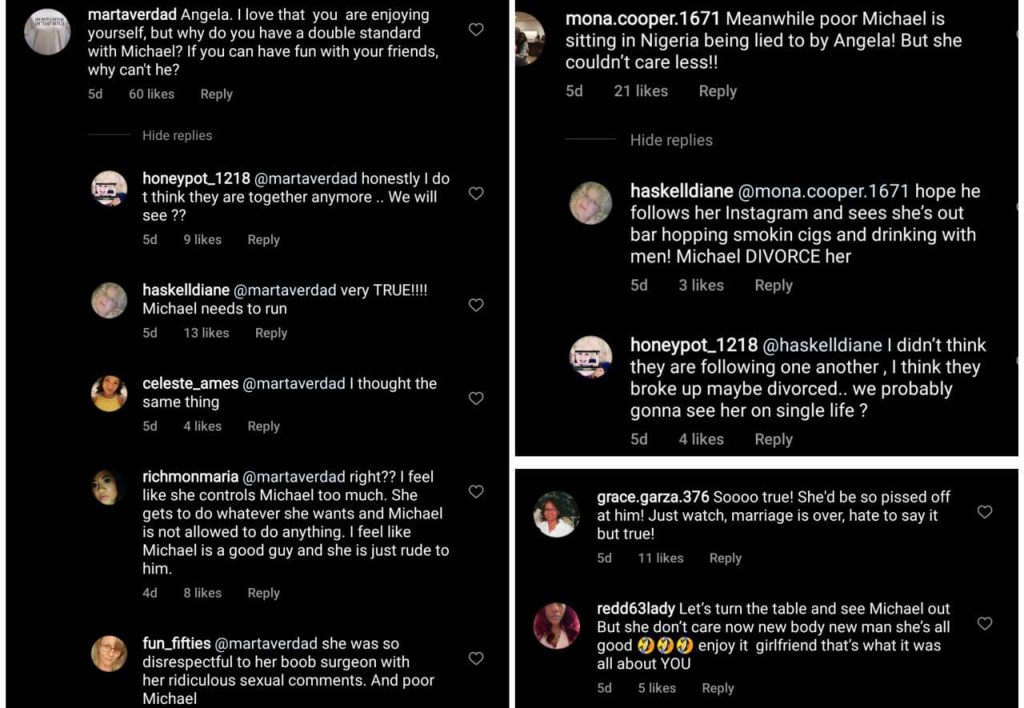Screen dimensions: 1024x708
Task: Like richmonmaria's reply about controlling Michael
Action: [x=476, y=492]
